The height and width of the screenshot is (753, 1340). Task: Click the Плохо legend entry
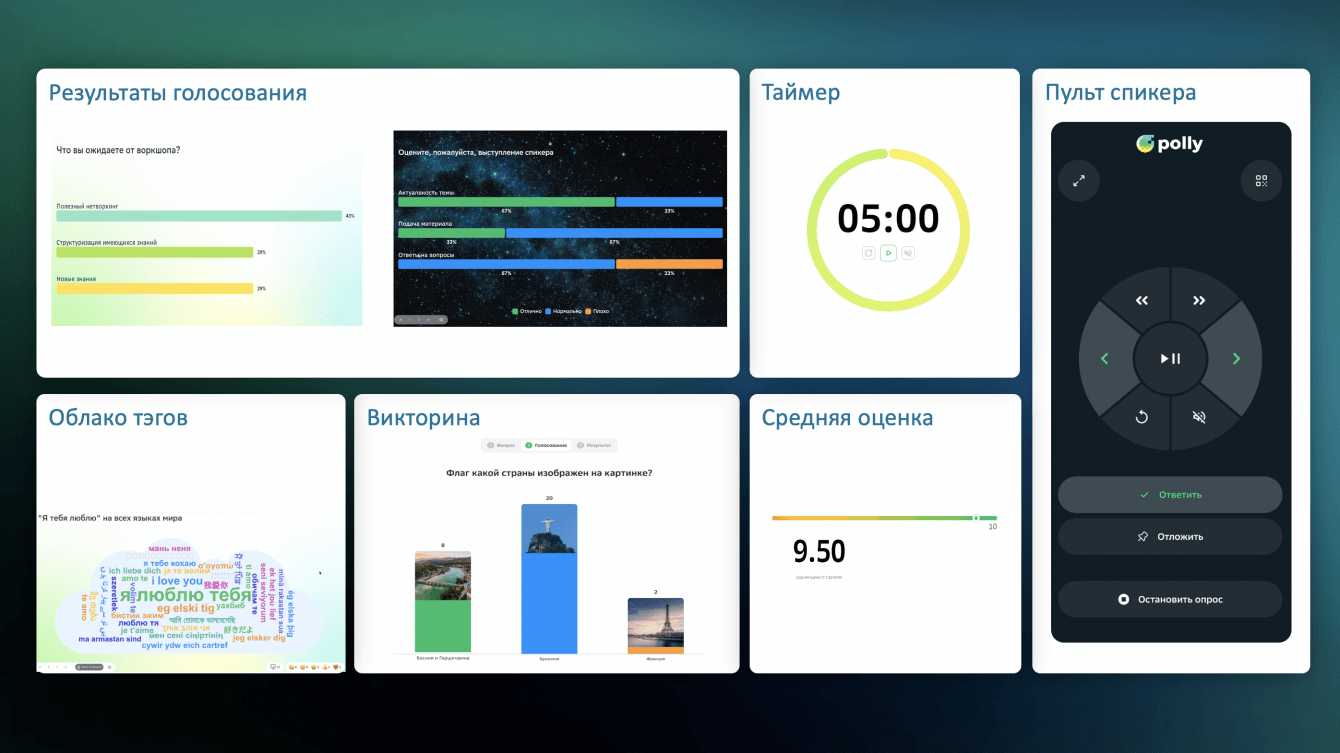point(597,311)
